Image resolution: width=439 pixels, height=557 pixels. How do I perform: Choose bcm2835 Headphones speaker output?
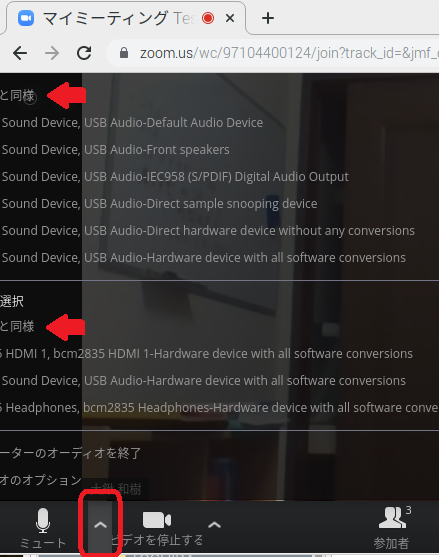[x=219, y=407]
